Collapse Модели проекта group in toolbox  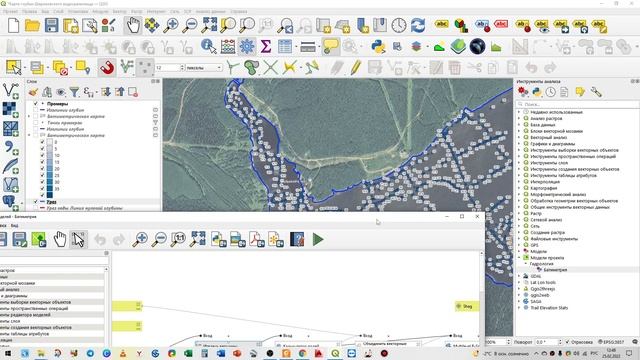[520, 258]
